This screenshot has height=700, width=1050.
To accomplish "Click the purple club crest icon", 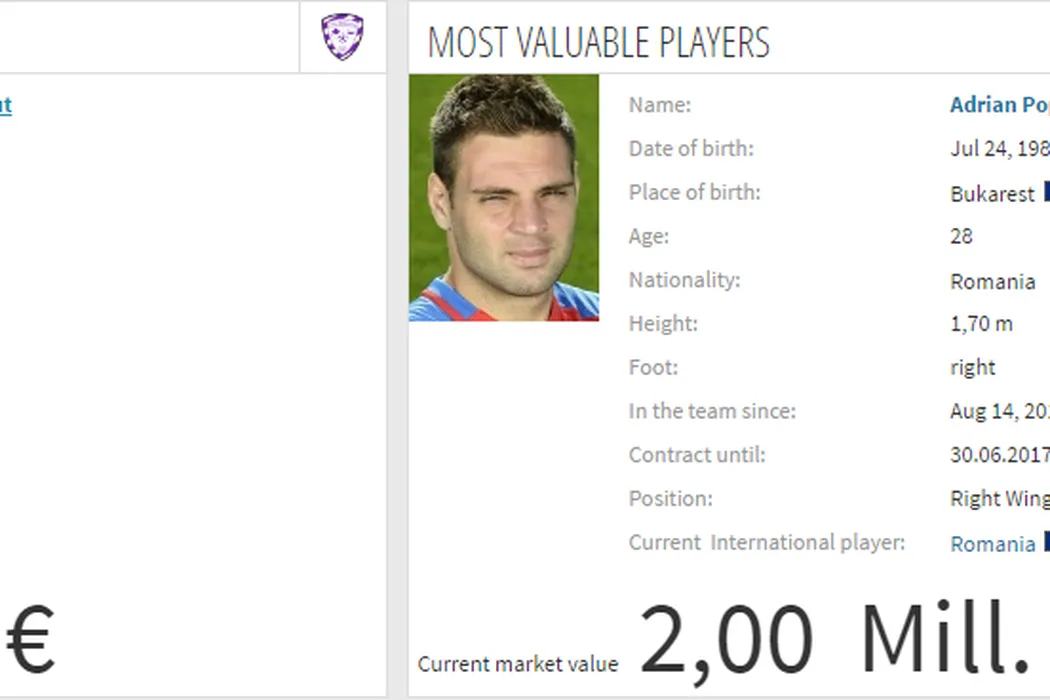I will (x=342, y=37).
